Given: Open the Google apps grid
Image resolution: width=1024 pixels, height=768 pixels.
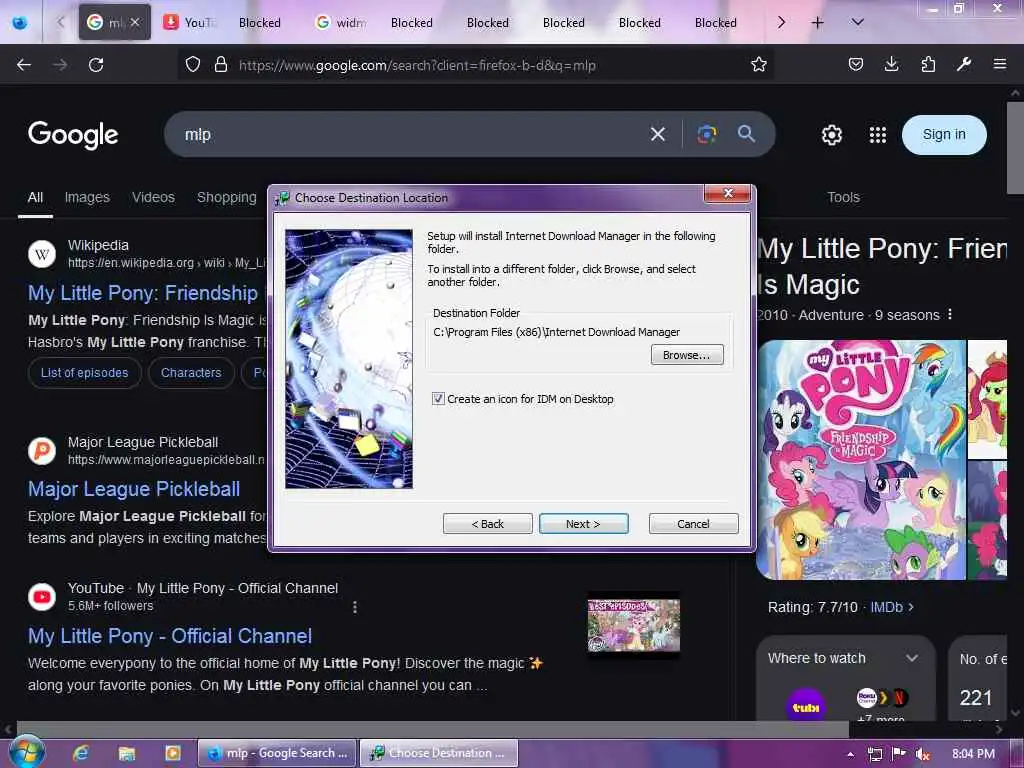Looking at the screenshot, I should [x=878, y=135].
